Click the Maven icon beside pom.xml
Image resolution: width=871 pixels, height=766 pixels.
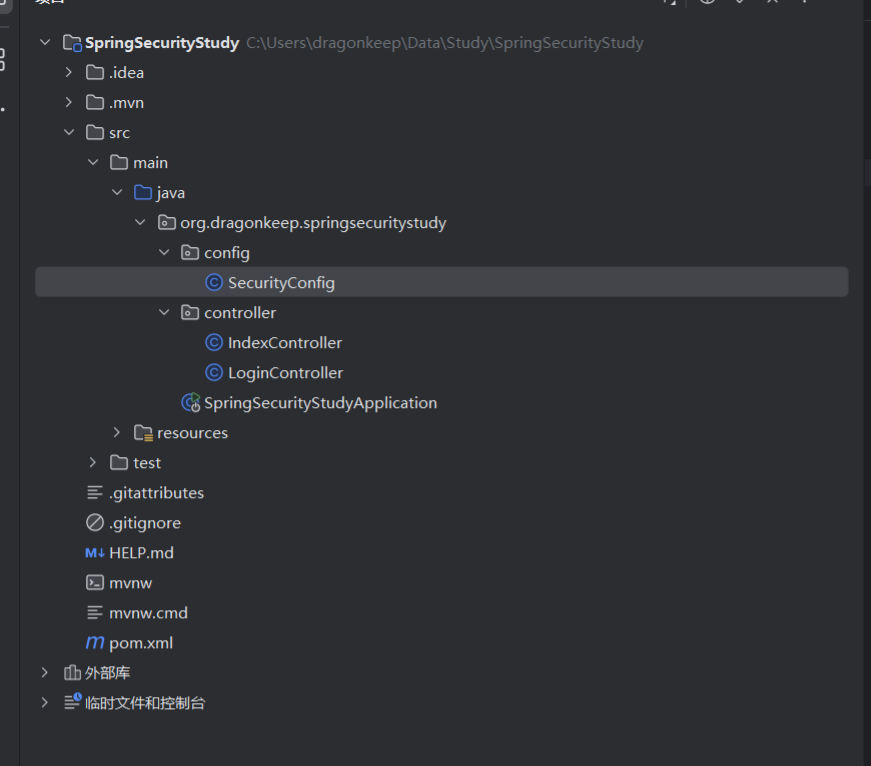pos(95,643)
